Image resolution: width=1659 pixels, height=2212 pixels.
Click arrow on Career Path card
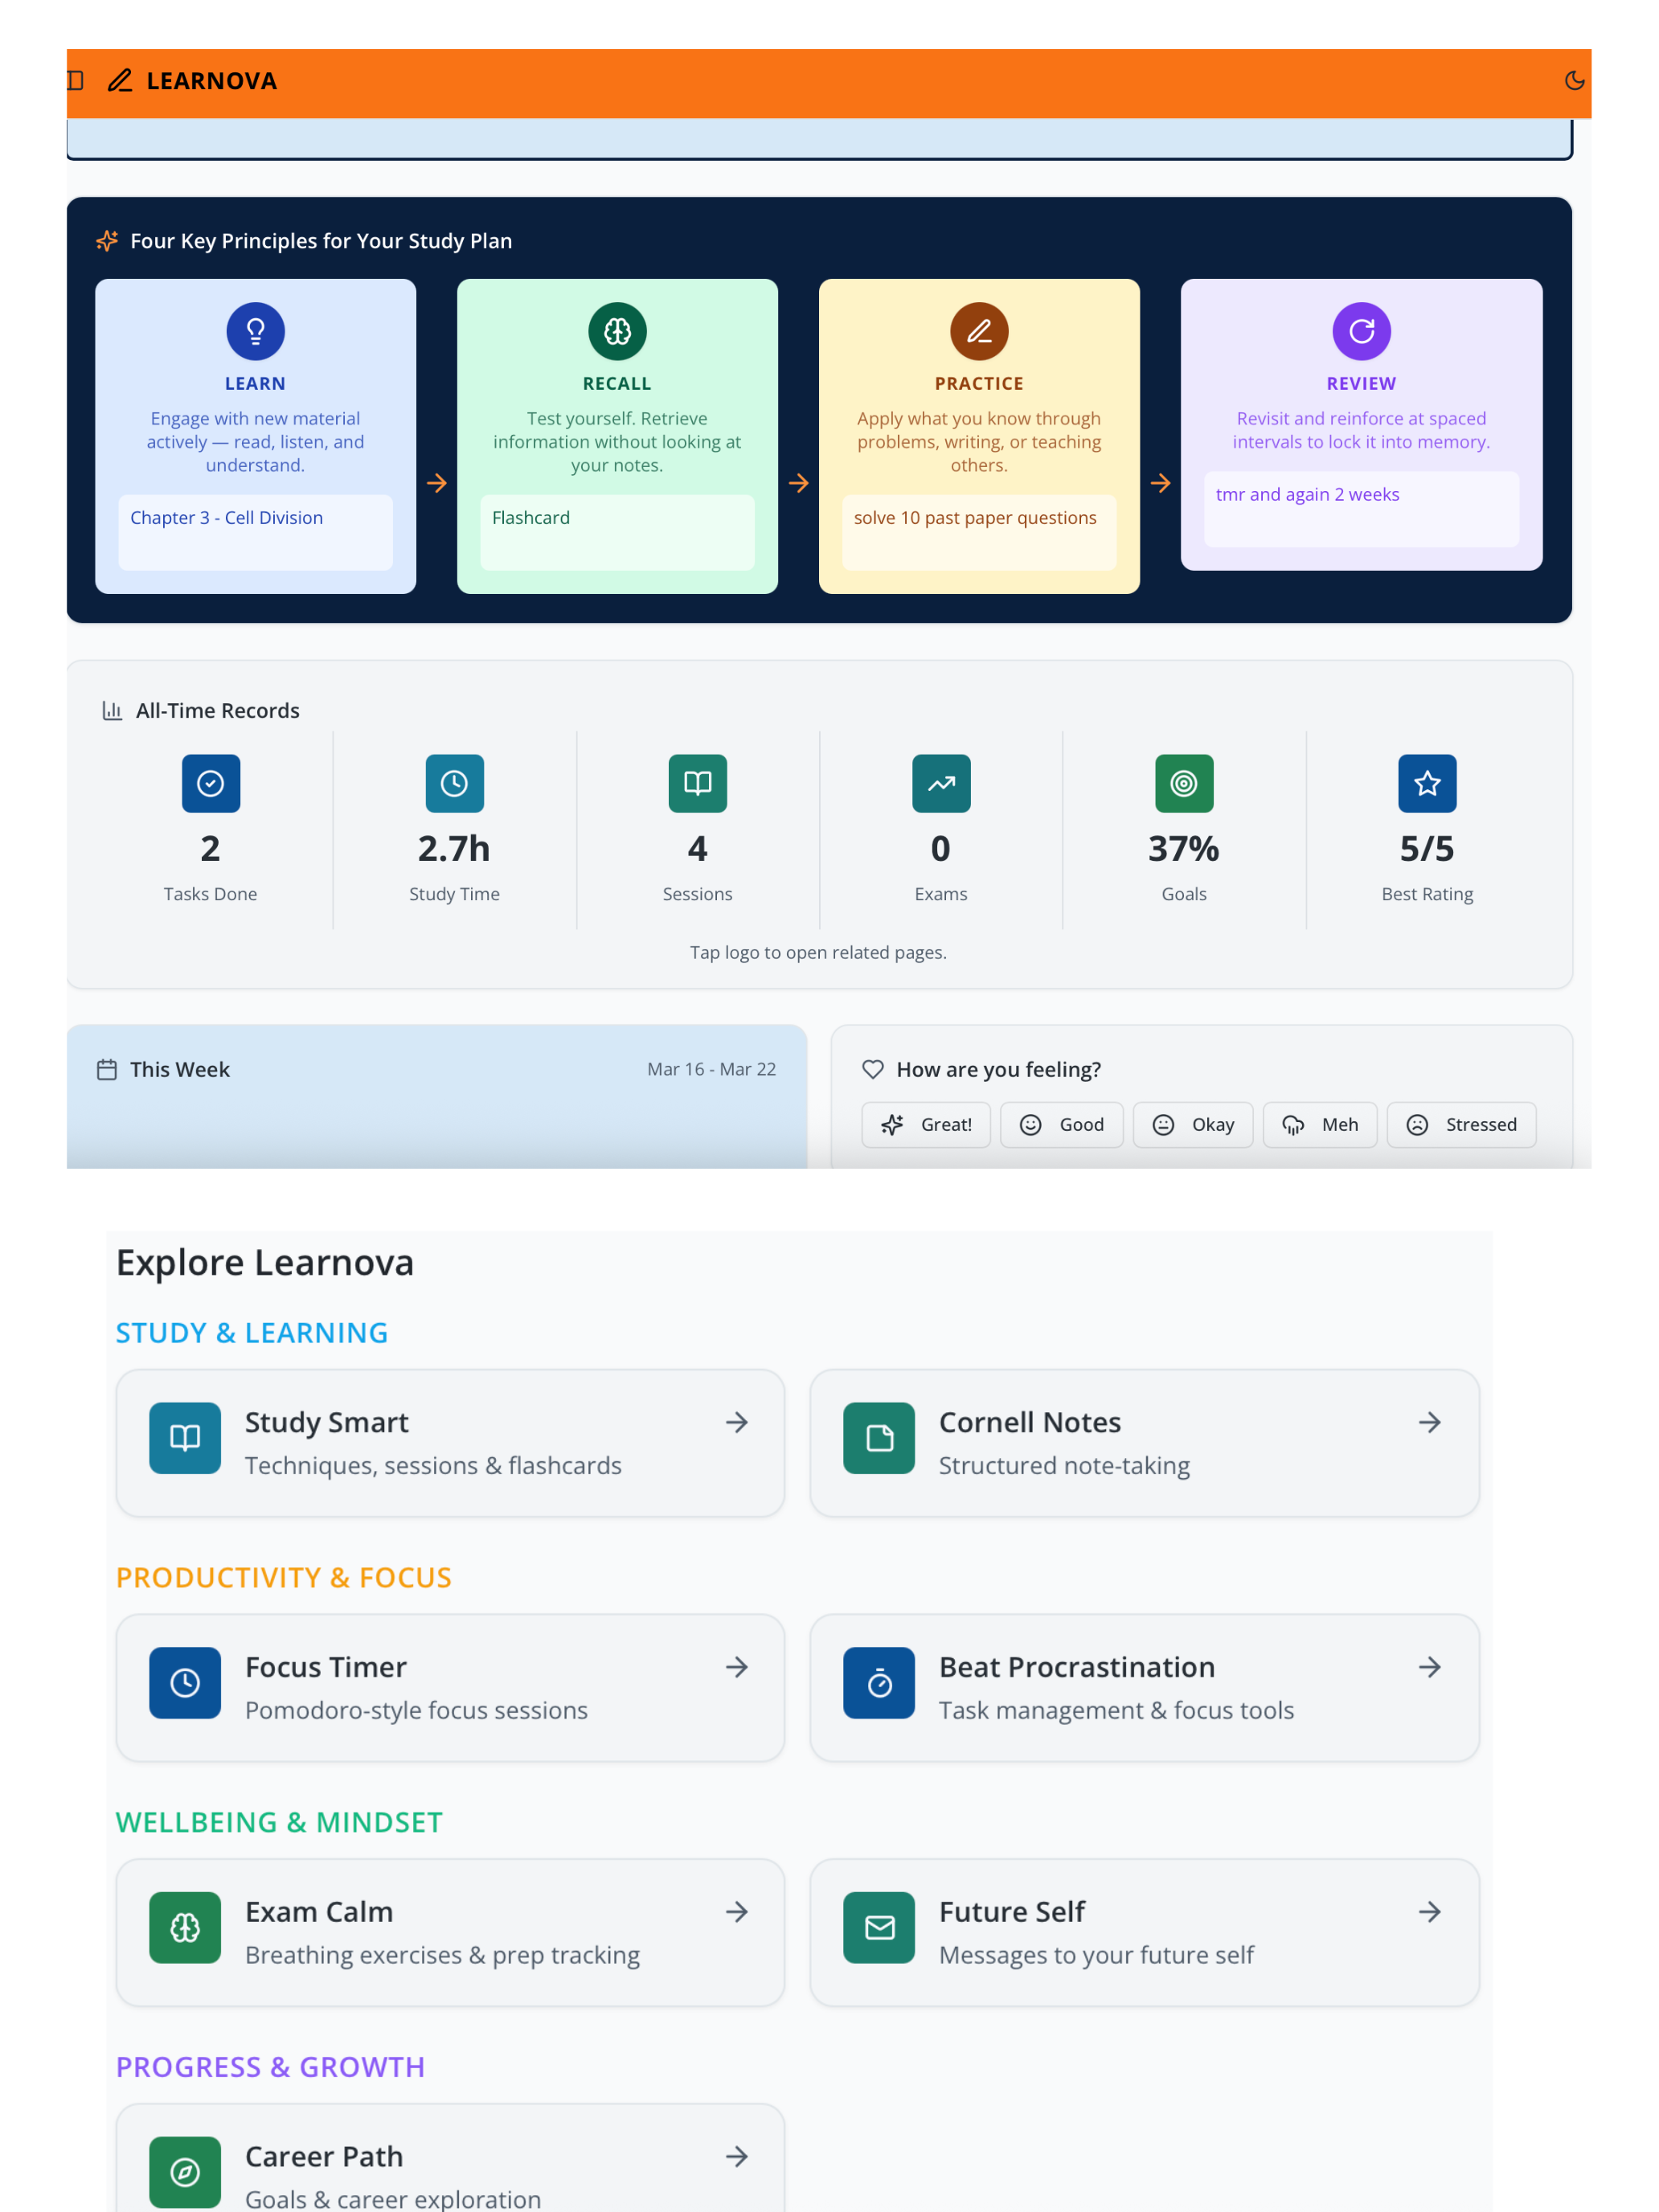pos(737,2157)
